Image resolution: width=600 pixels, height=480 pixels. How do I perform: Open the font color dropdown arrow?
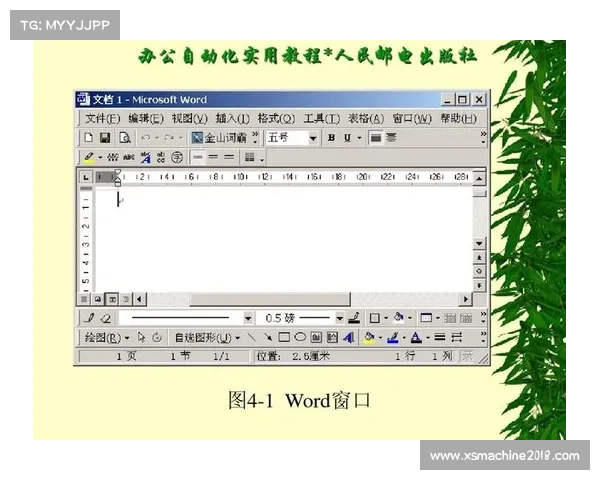pyautogui.click(x=428, y=337)
